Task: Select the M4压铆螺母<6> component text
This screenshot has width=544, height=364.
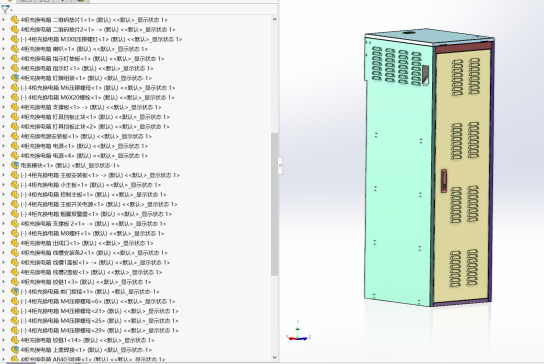Action: click(x=98, y=302)
